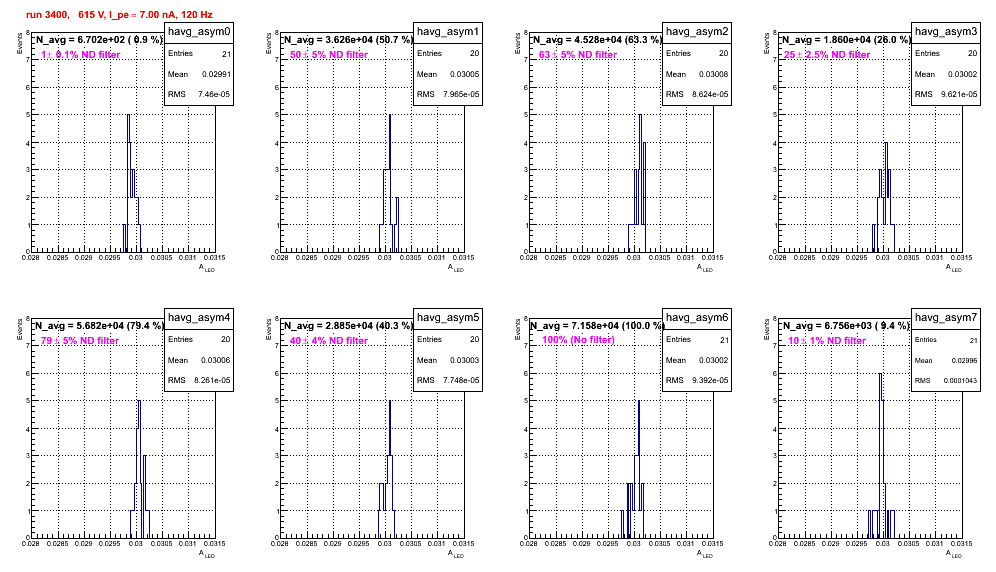Click the N_avg = 4.528e+04 label
Screen dimensions: 996x572
coord(596,39)
